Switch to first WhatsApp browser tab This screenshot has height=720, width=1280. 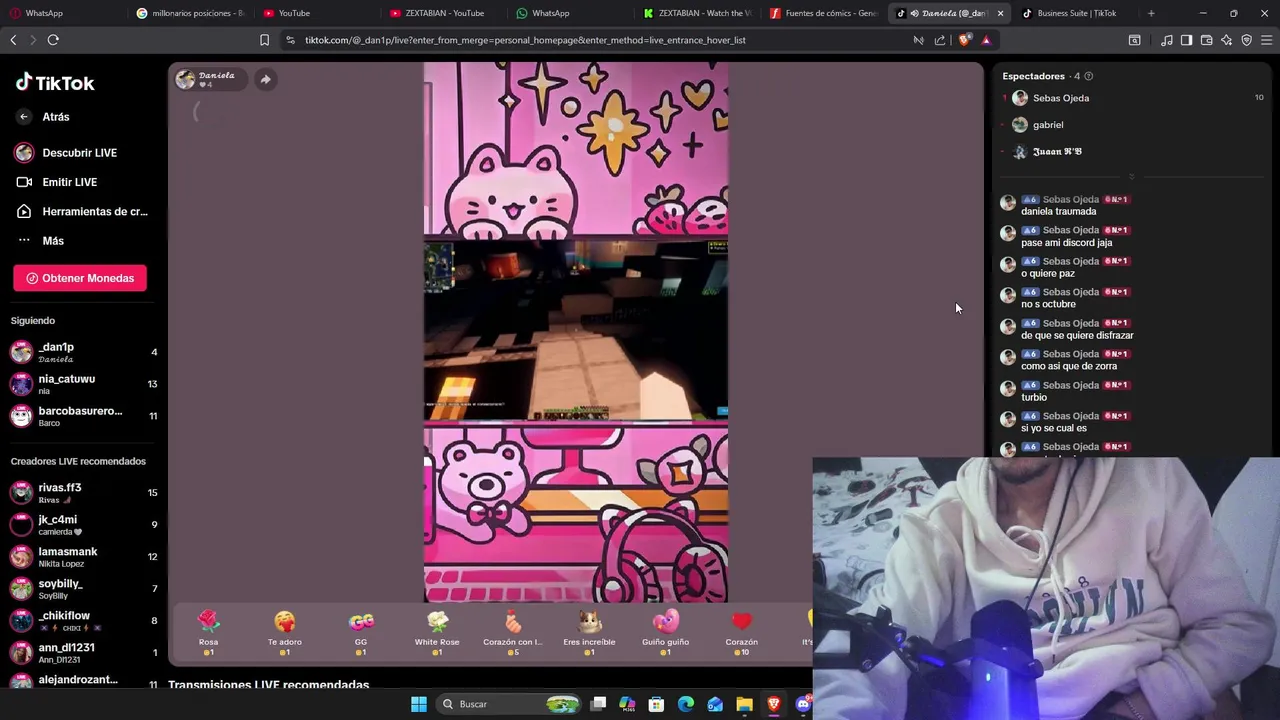click(x=62, y=13)
